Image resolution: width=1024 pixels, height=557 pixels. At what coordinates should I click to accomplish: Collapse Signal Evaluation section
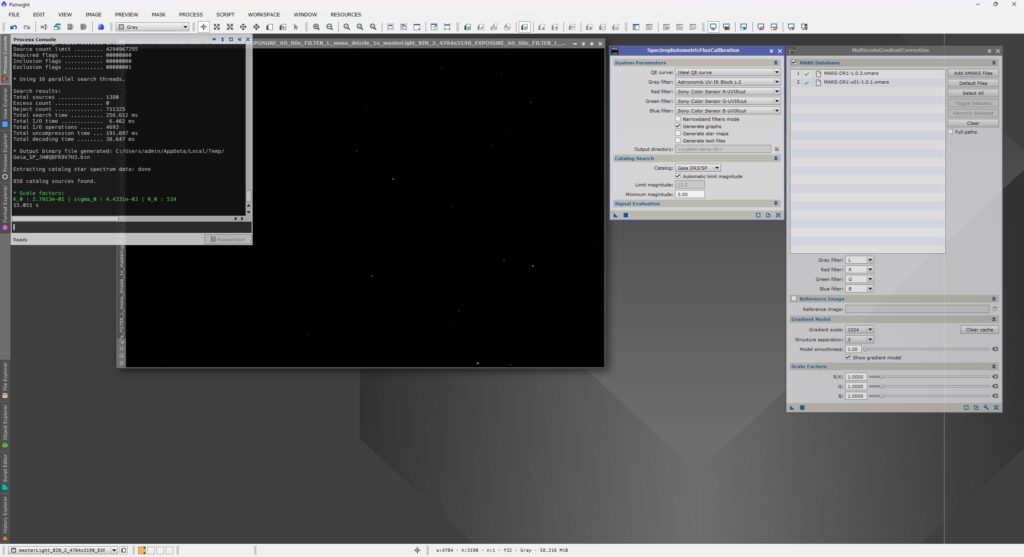point(776,204)
